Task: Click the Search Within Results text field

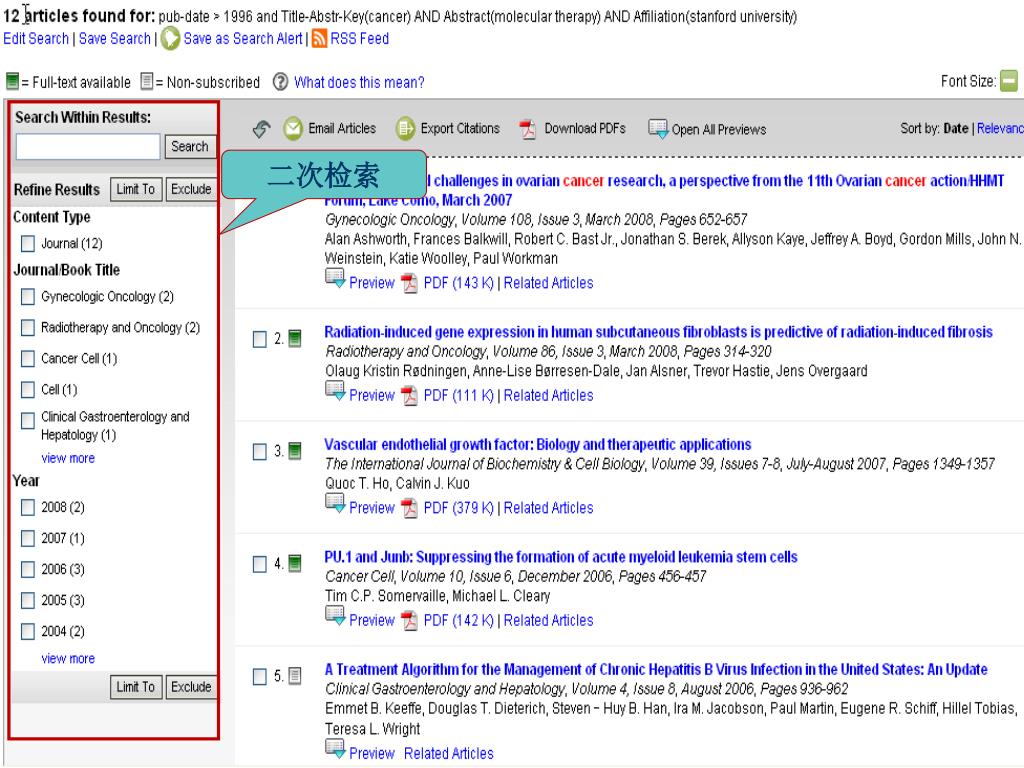Action: coord(88,147)
